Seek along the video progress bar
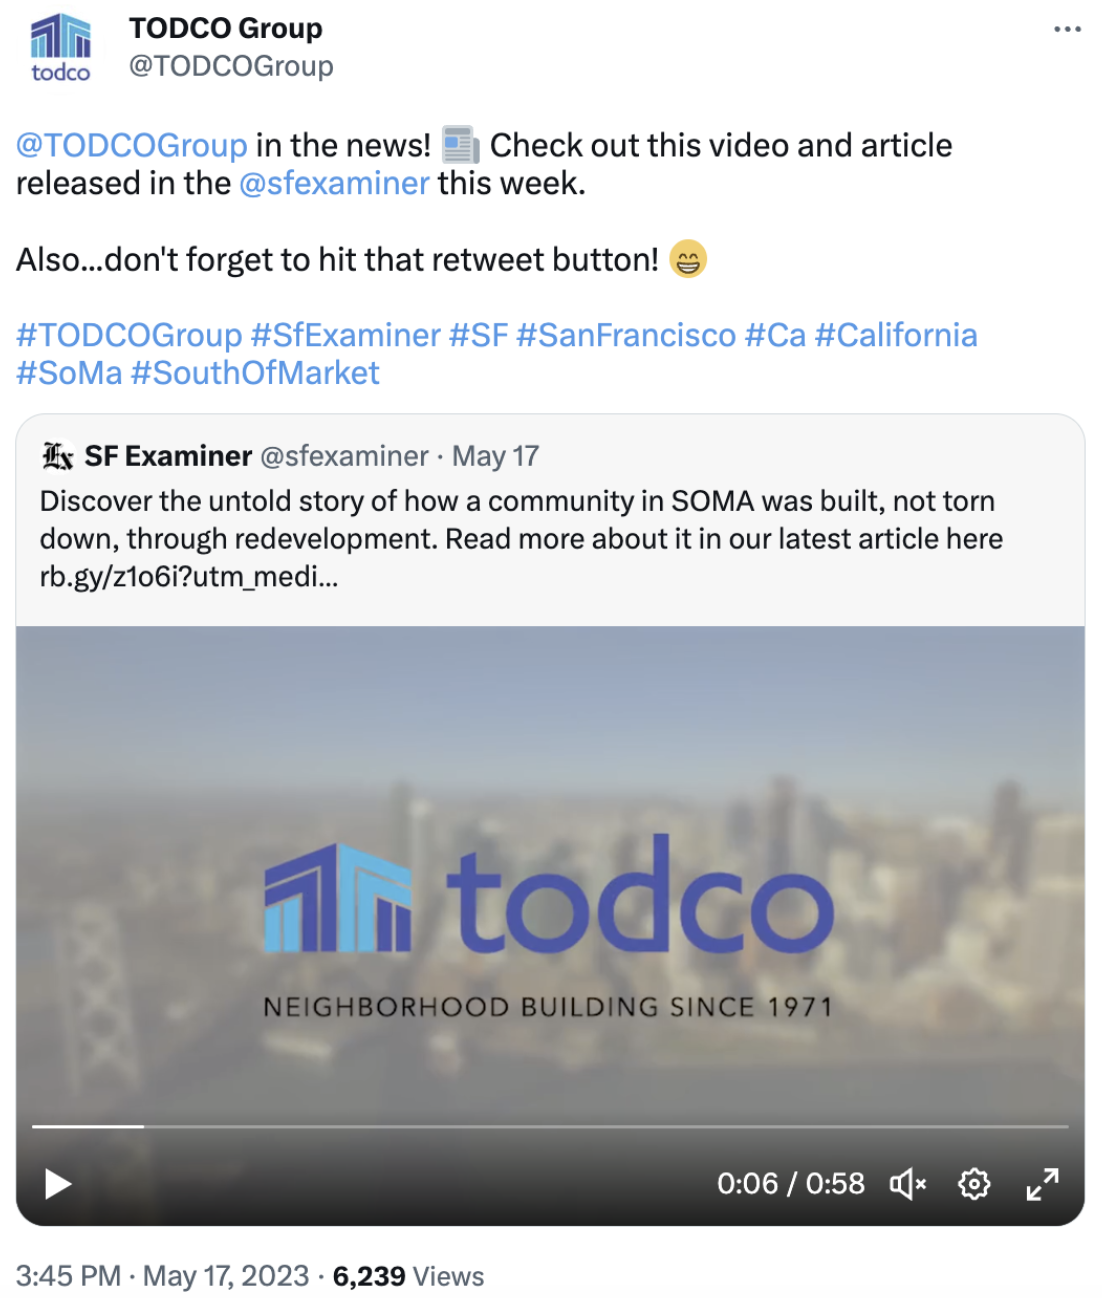 coord(550,1127)
